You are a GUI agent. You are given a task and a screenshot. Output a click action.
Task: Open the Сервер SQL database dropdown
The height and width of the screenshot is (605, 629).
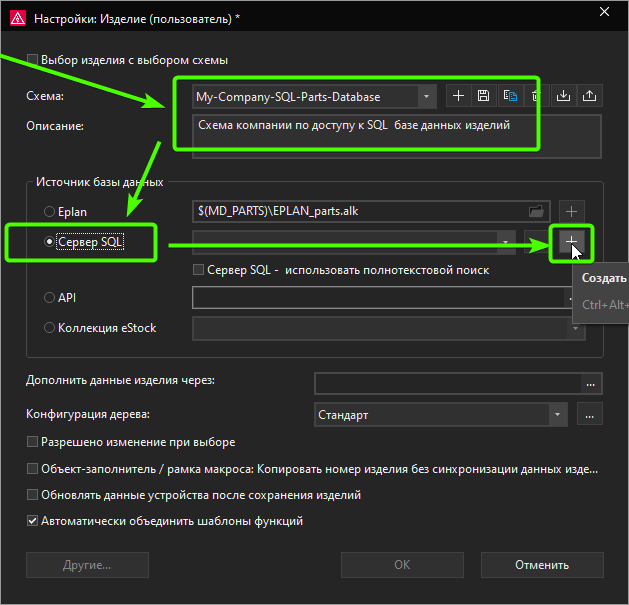click(505, 242)
